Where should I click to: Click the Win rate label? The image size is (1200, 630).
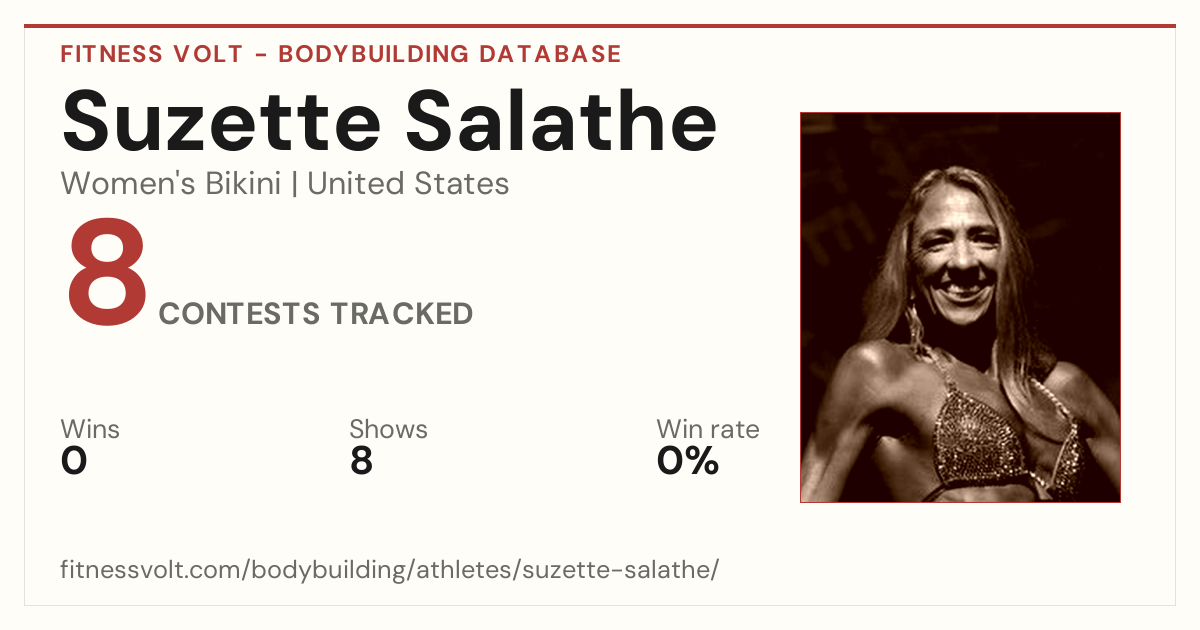(708, 429)
